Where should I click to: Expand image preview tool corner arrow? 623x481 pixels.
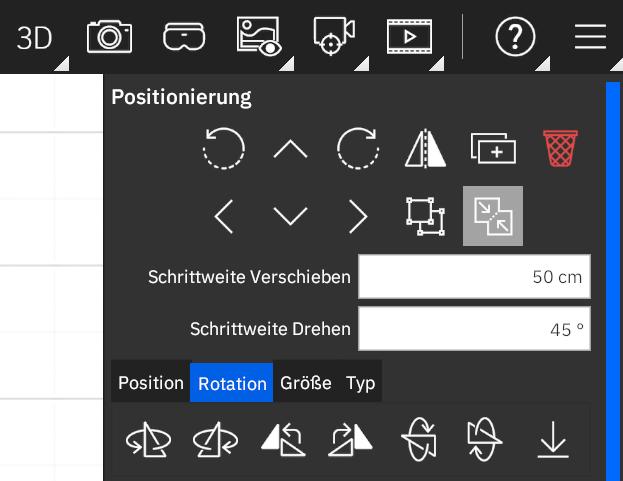287,64
